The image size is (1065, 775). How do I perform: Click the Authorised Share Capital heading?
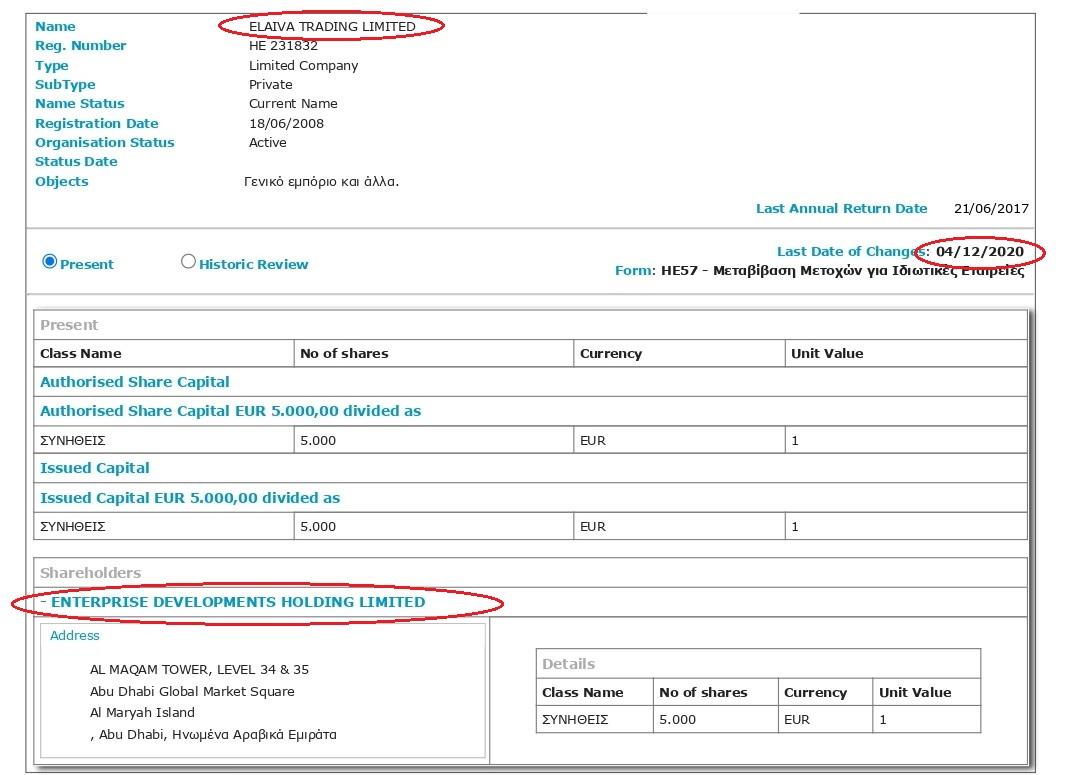tap(135, 382)
